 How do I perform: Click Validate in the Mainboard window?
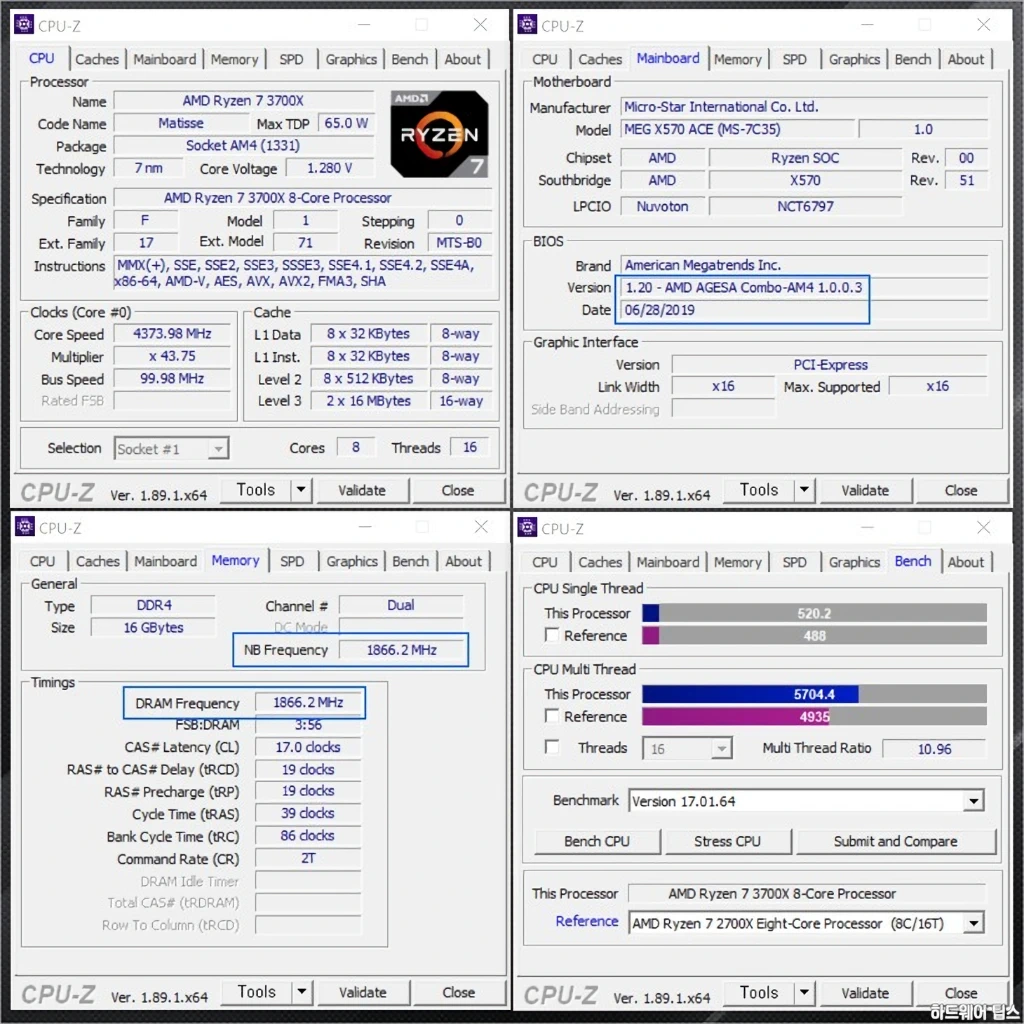tap(865, 490)
